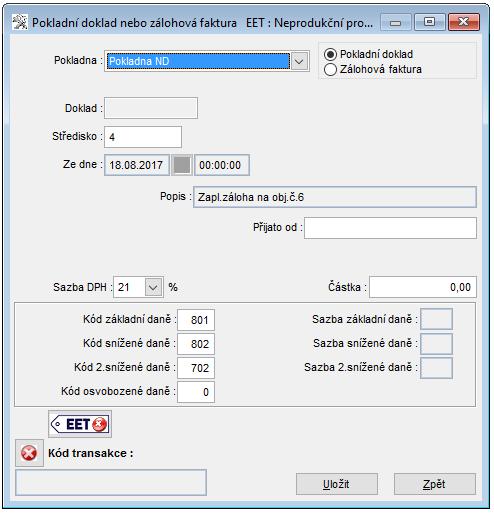Expand the Pokladna dropdown arrow
This screenshot has height=513, width=494.
299,61
